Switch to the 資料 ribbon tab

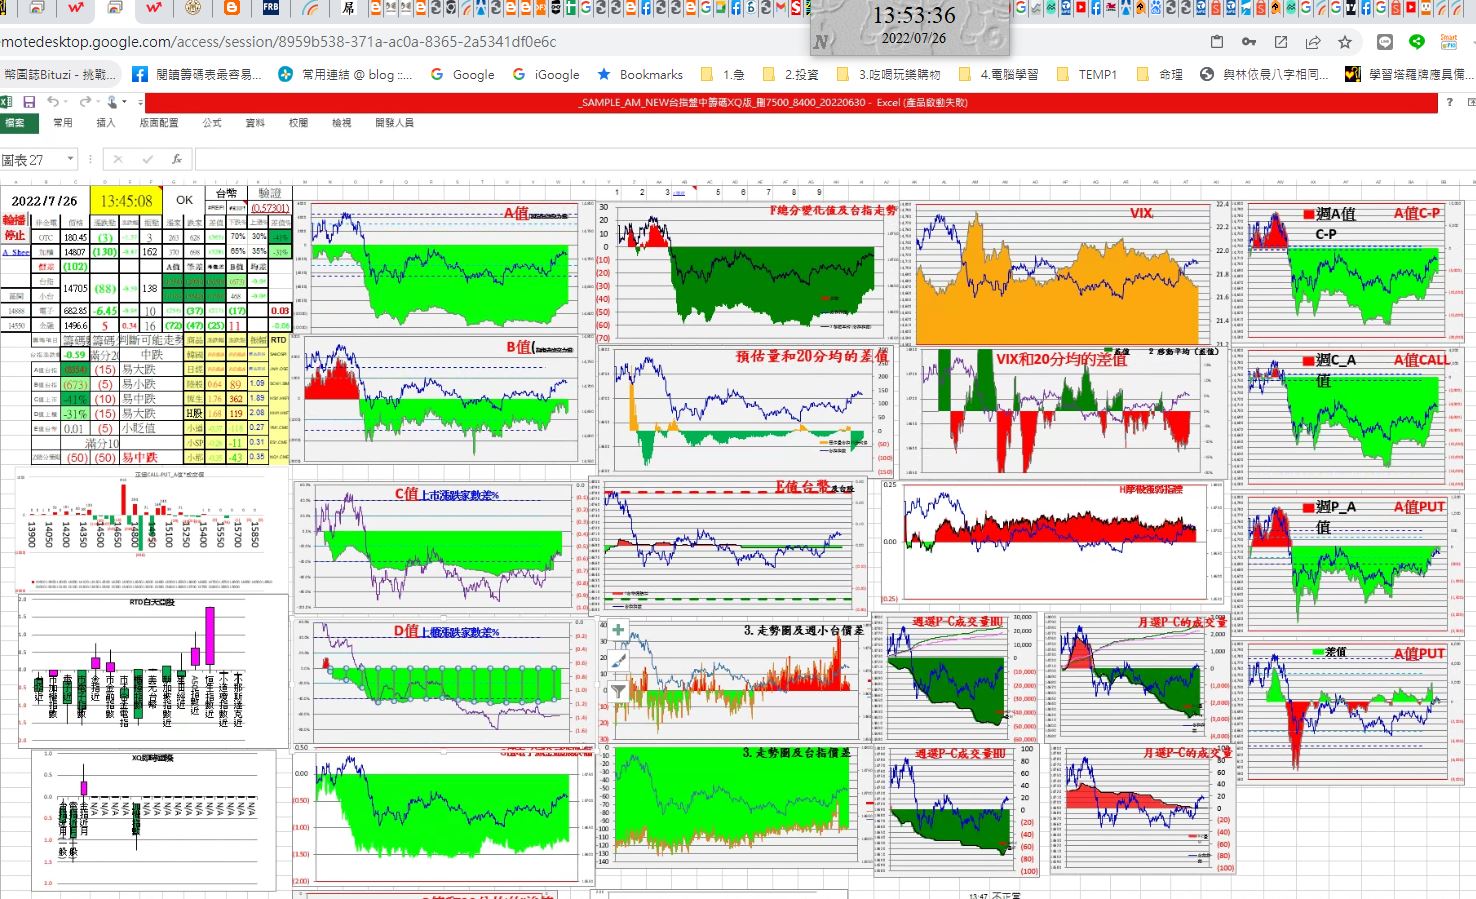(255, 123)
